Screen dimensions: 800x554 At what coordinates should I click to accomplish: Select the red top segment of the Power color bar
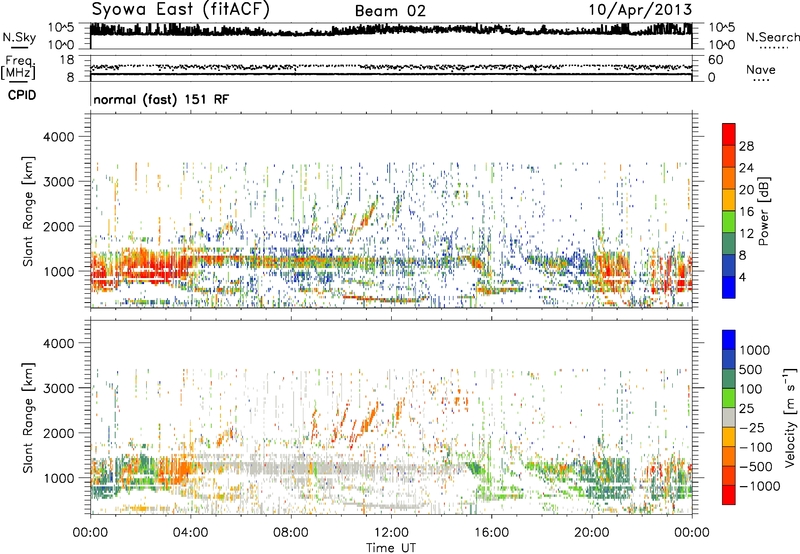[x=729, y=134]
